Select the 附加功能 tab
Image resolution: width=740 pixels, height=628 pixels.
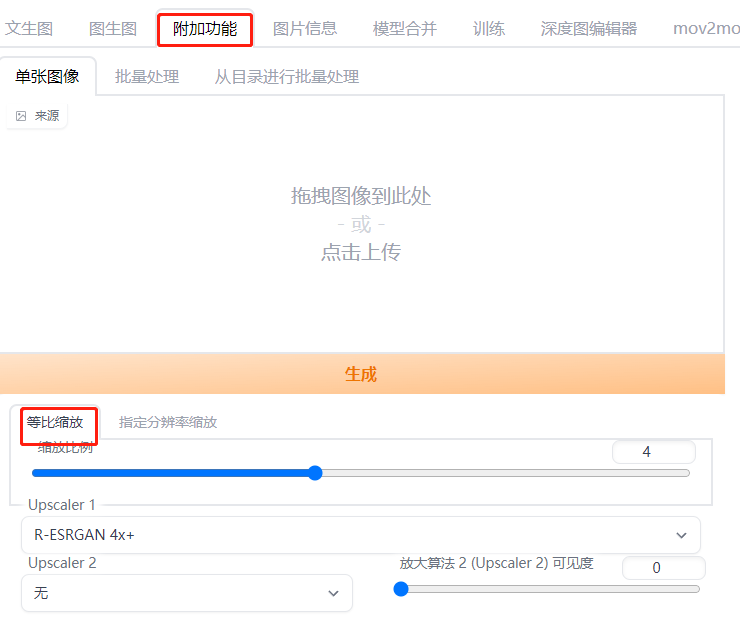(205, 29)
